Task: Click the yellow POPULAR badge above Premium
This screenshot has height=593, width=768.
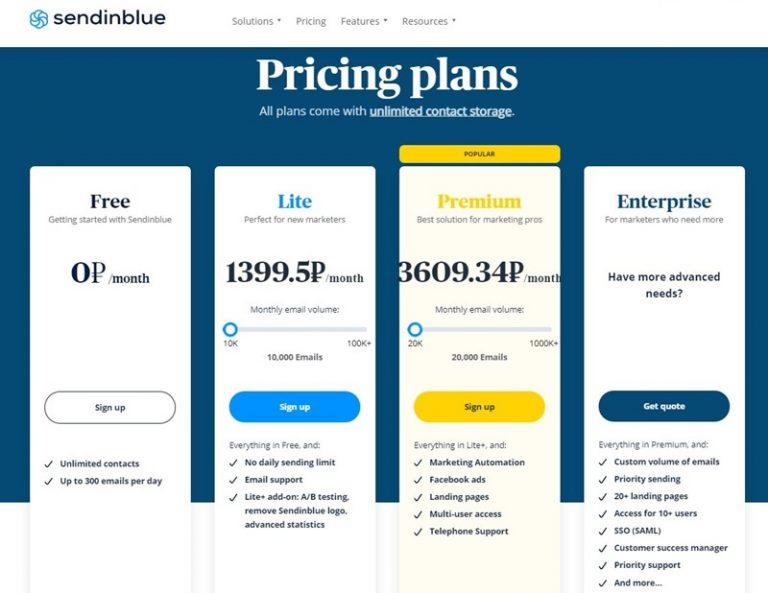Action: [479, 154]
